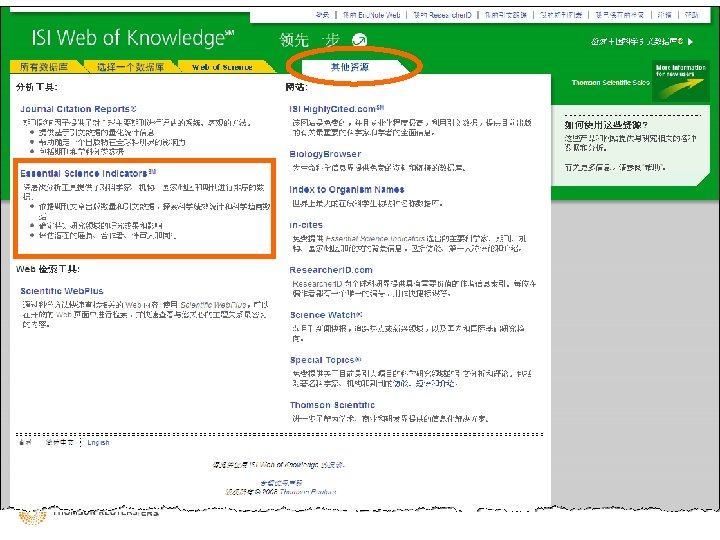The width and height of the screenshot is (720, 540).
Task: Open the ResearcherID link in top navigation bar
Action: point(442,15)
